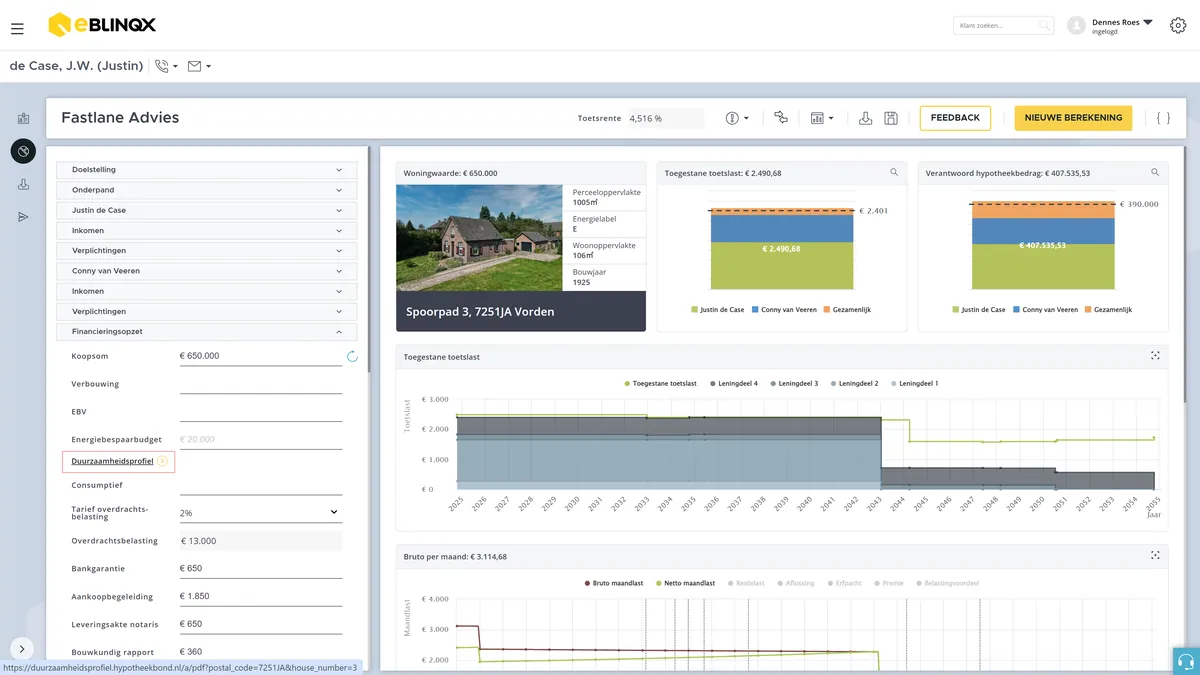Toggle Rentelast legend series visibility
The height and width of the screenshot is (675, 1200).
(746, 583)
